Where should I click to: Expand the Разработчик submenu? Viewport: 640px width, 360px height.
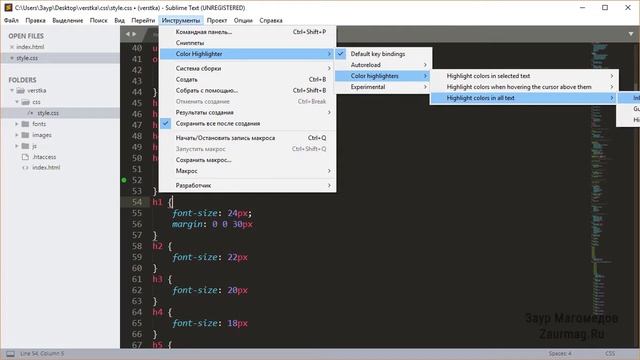tap(247, 185)
